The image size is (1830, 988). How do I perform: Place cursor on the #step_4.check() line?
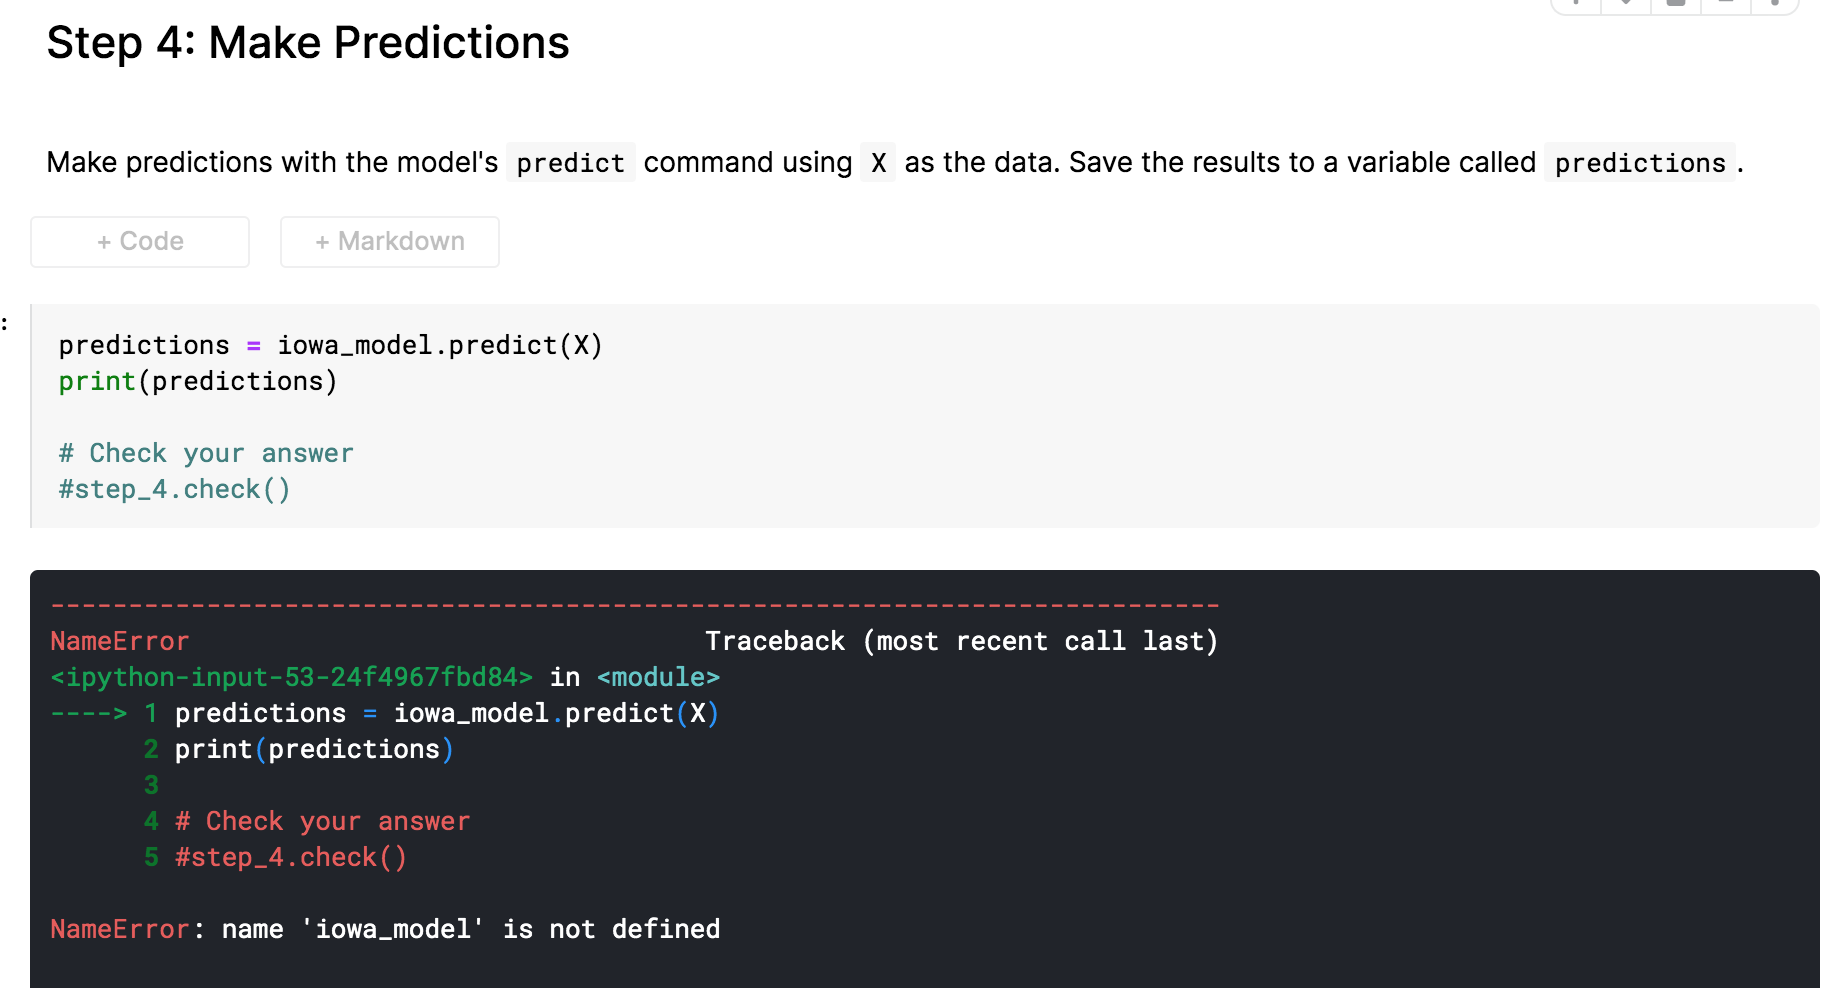tap(175, 489)
